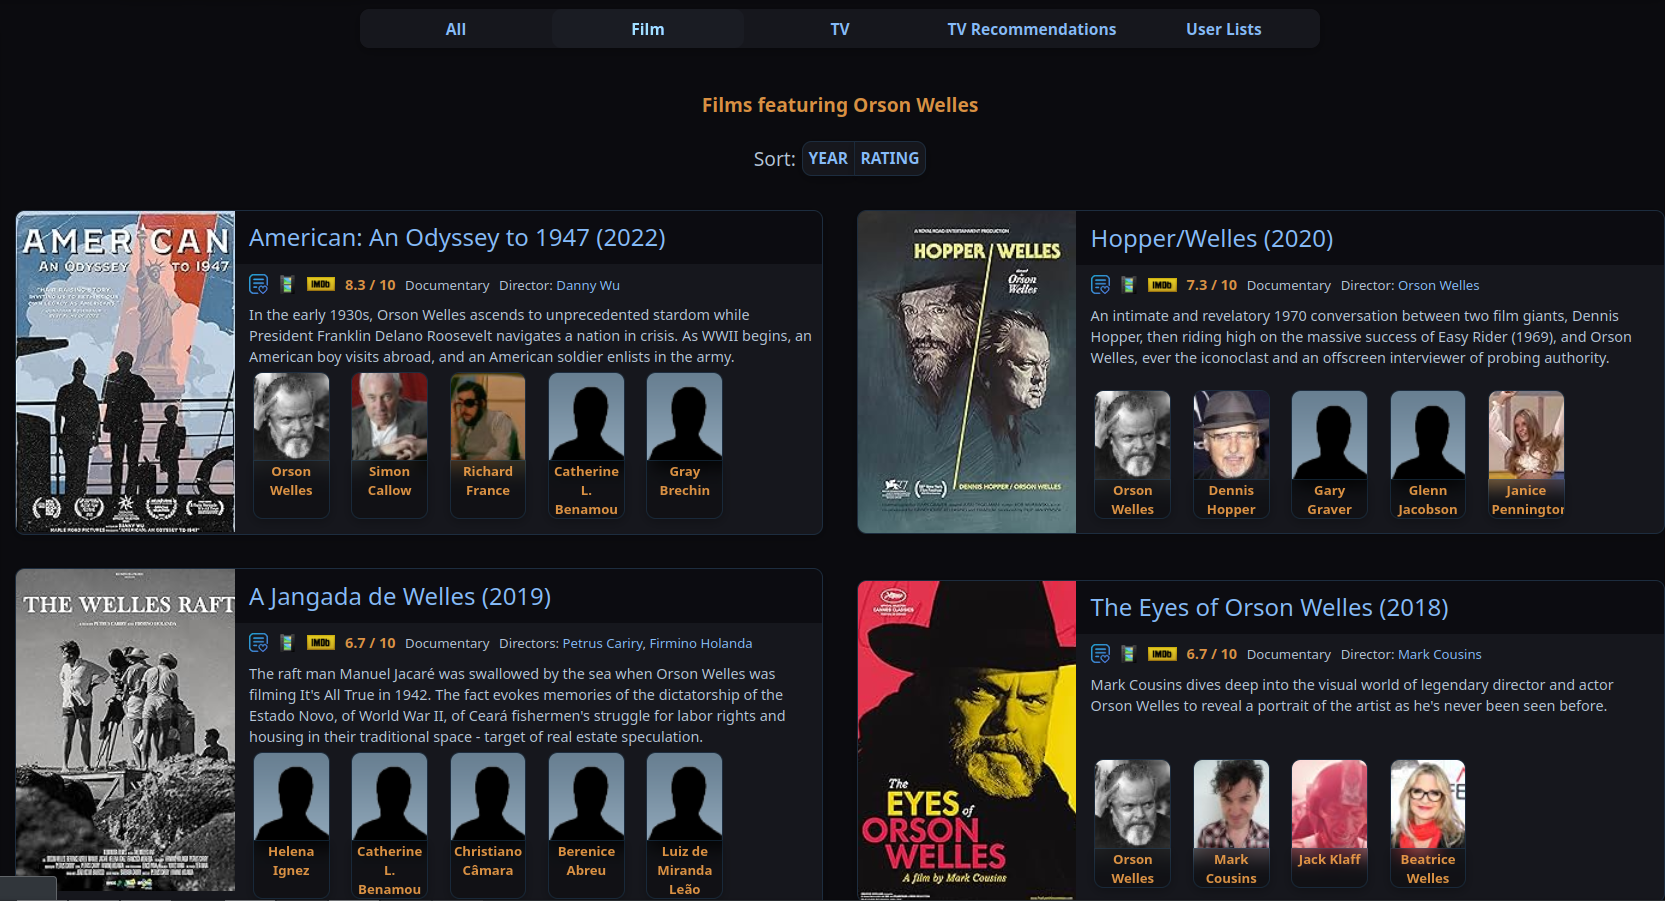Open Hopper/Welles (2020) title link
Screen dimensions: 1665x901
(1212, 239)
